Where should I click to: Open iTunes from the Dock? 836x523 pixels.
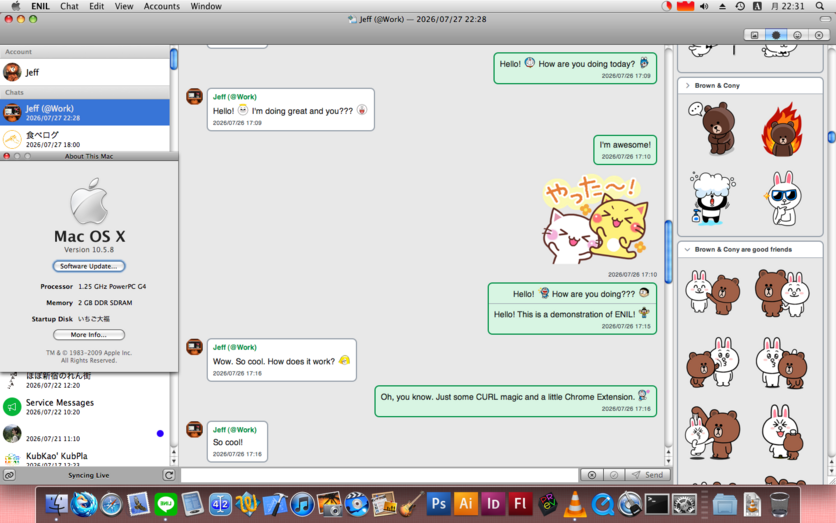(302, 504)
